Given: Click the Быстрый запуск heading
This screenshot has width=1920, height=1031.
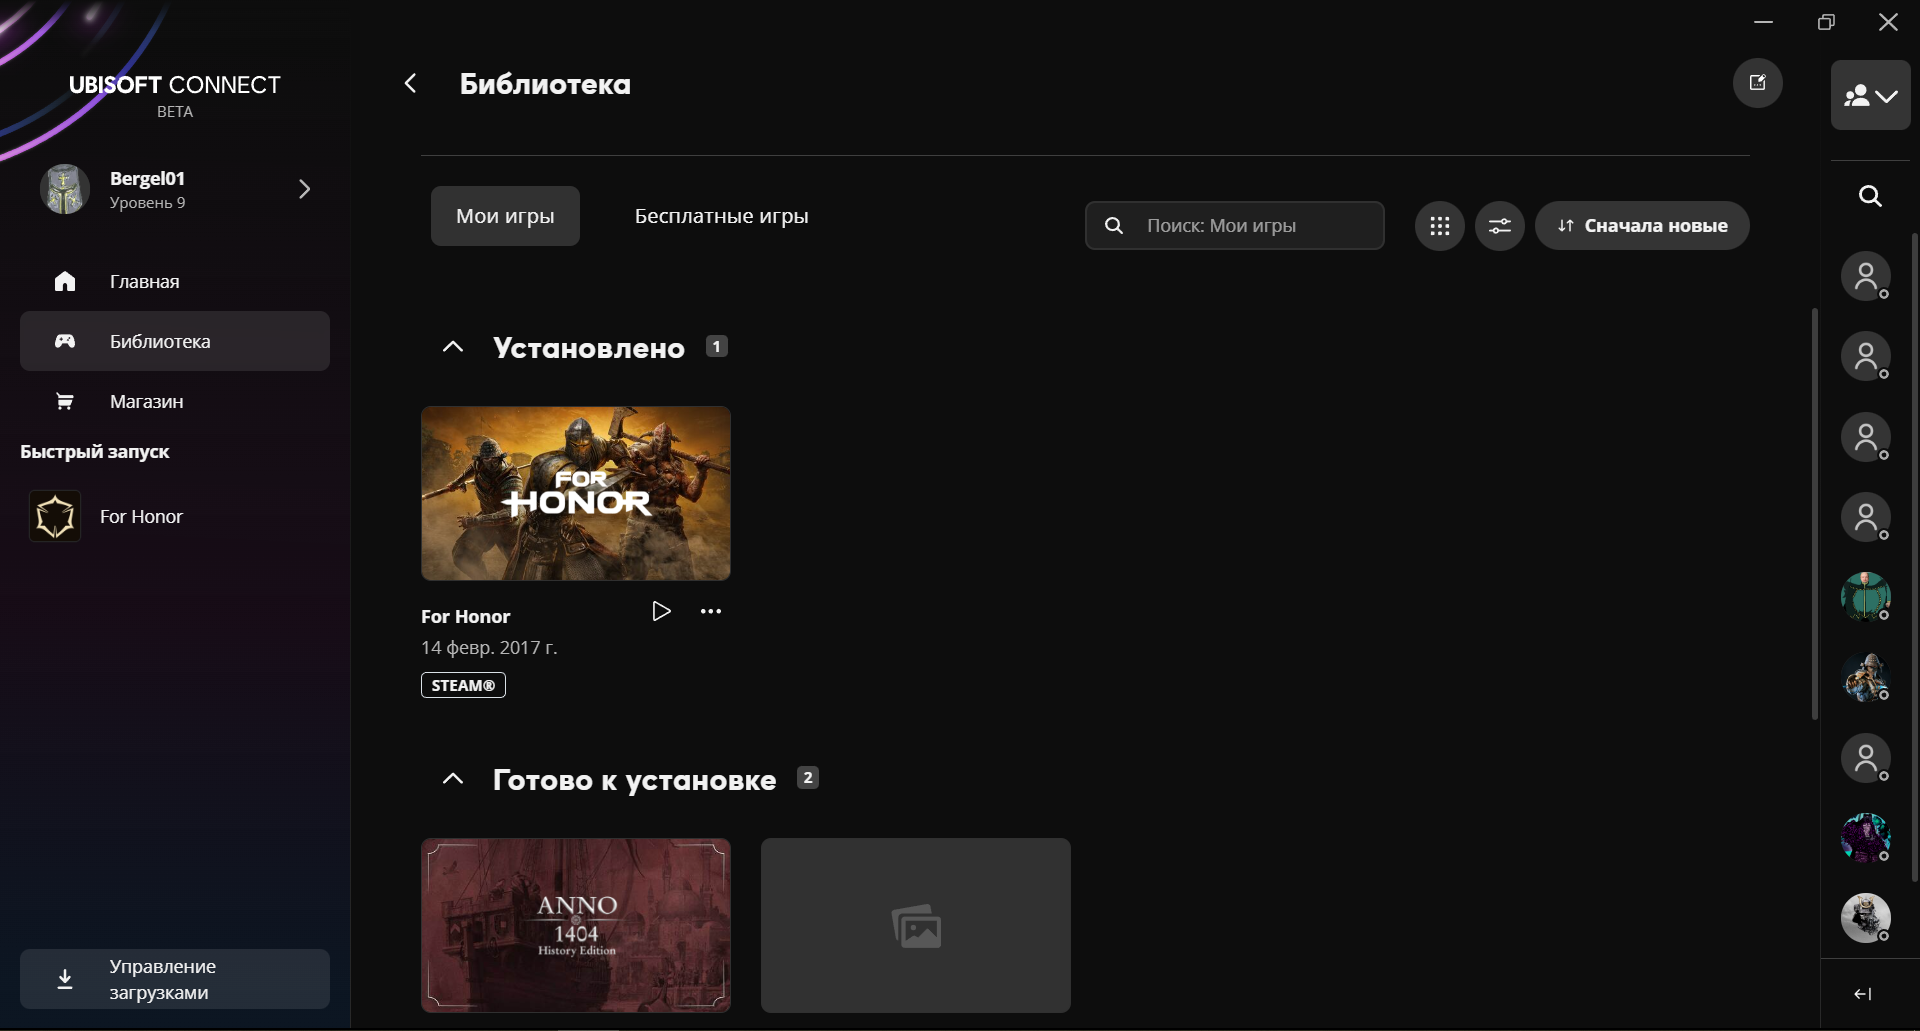Looking at the screenshot, I should coord(95,452).
